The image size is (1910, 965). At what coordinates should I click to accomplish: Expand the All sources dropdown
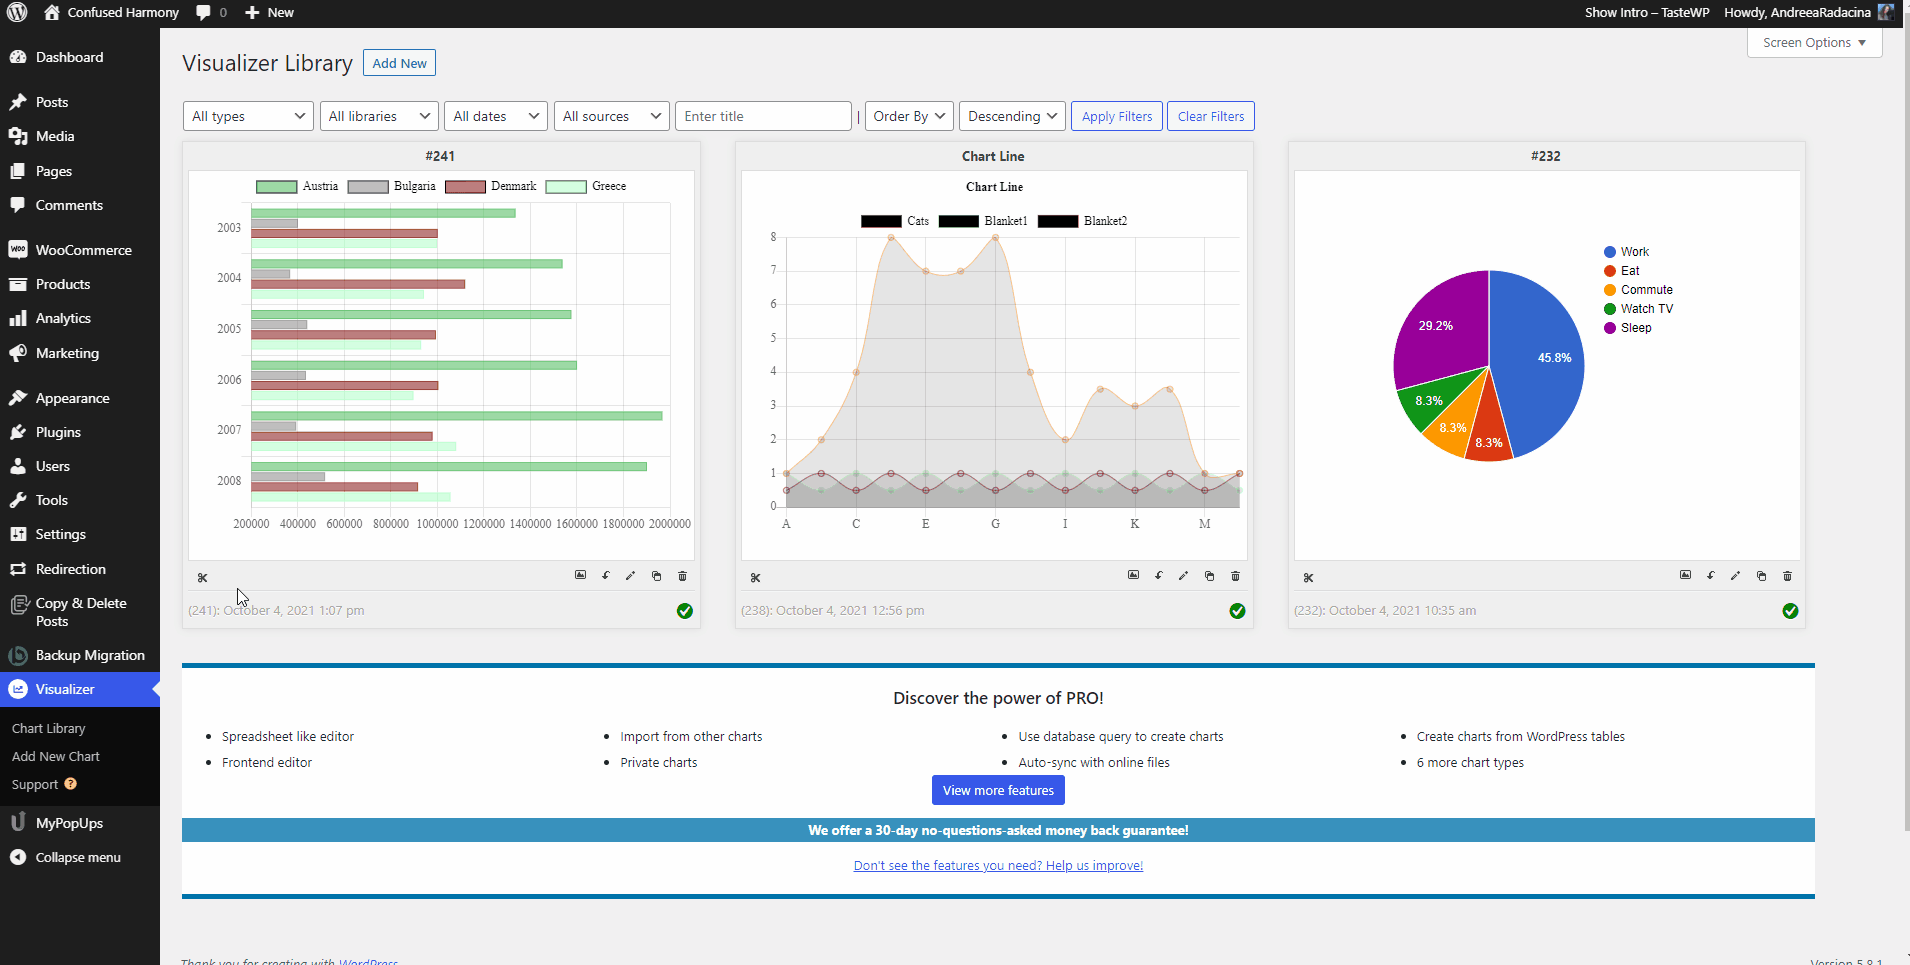pyautogui.click(x=611, y=116)
